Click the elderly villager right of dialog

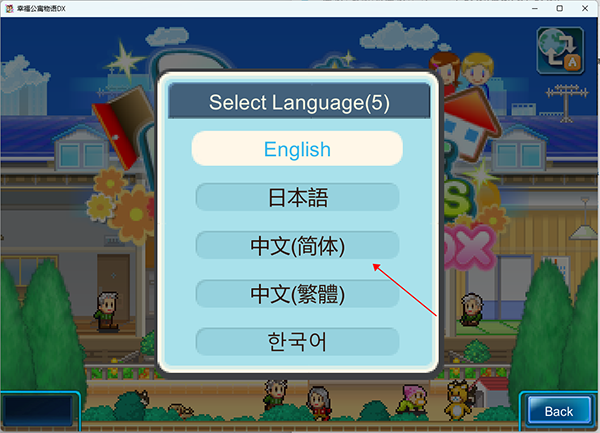[x=471, y=309]
